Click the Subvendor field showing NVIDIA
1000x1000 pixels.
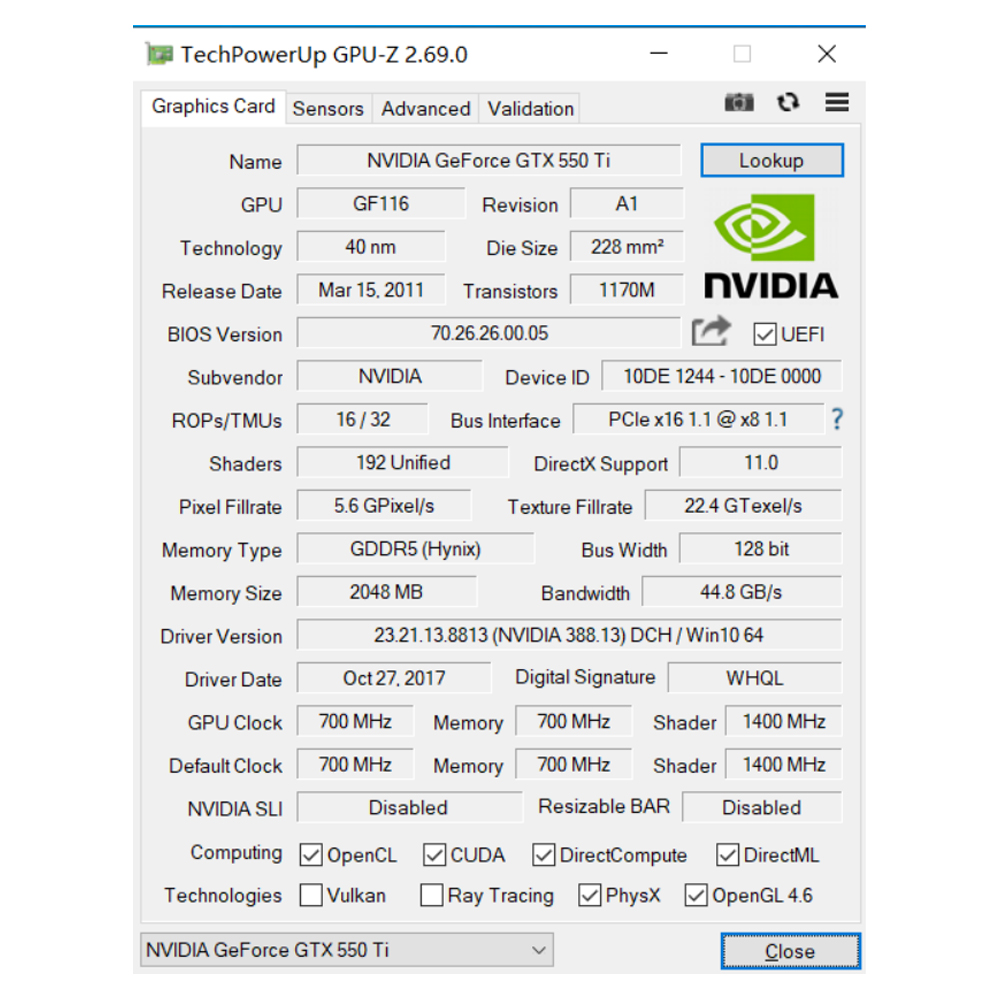click(x=390, y=376)
